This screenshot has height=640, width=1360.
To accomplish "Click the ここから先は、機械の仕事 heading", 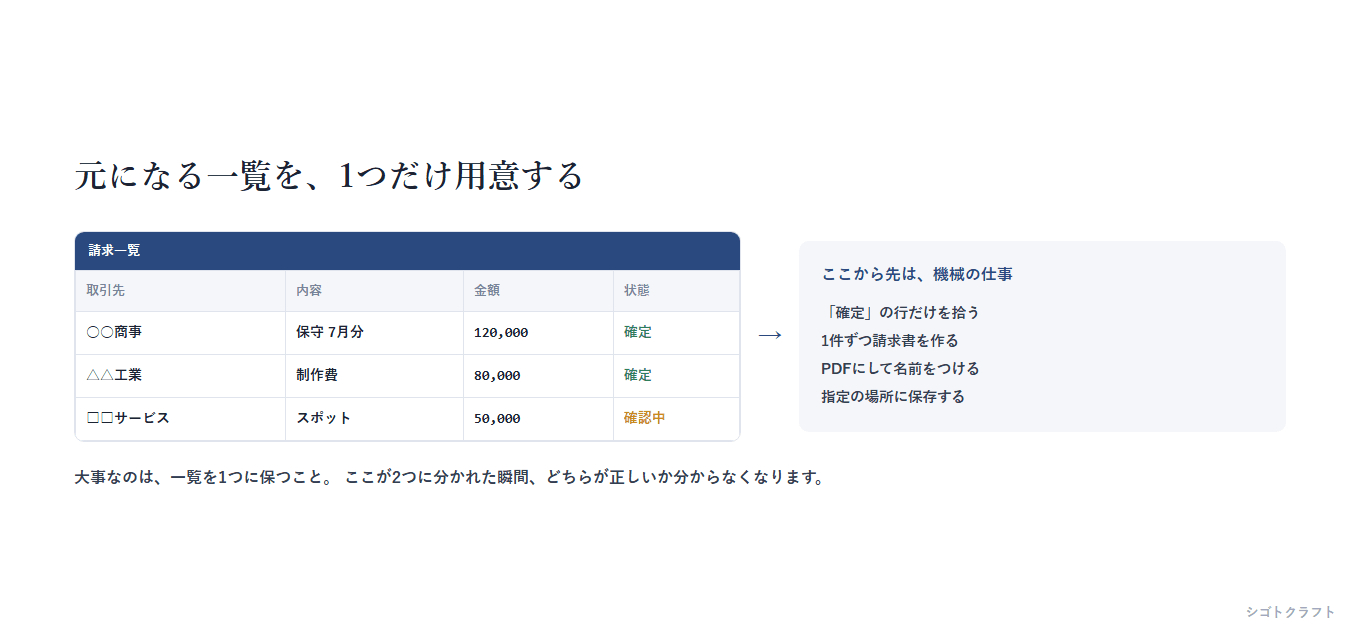I will coord(917,274).
